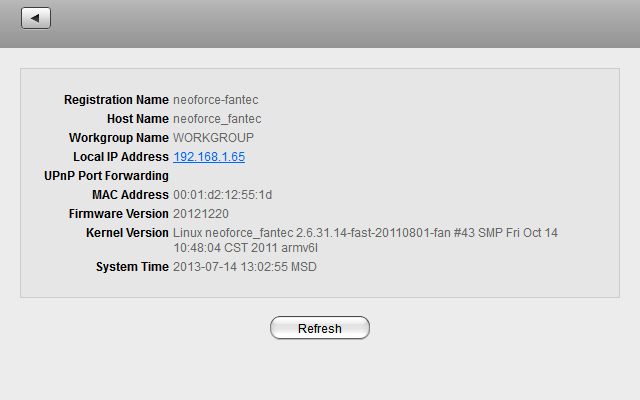Select the firmware version 20121220
640x400 pixels.
click(x=200, y=214)
